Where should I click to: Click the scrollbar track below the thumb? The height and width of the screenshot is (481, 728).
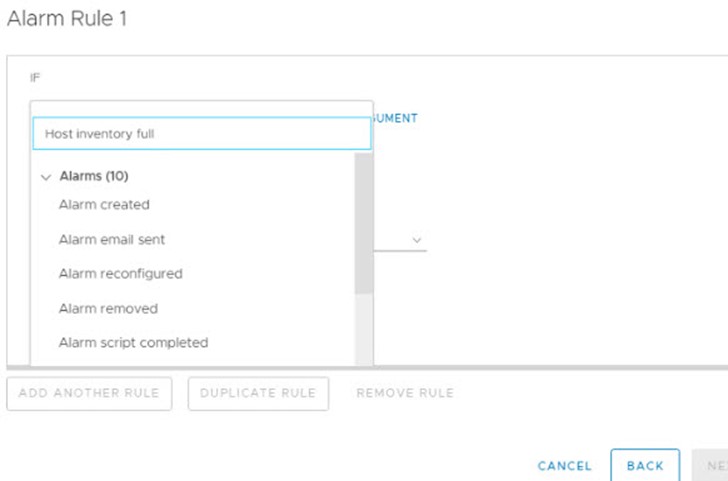364,330
